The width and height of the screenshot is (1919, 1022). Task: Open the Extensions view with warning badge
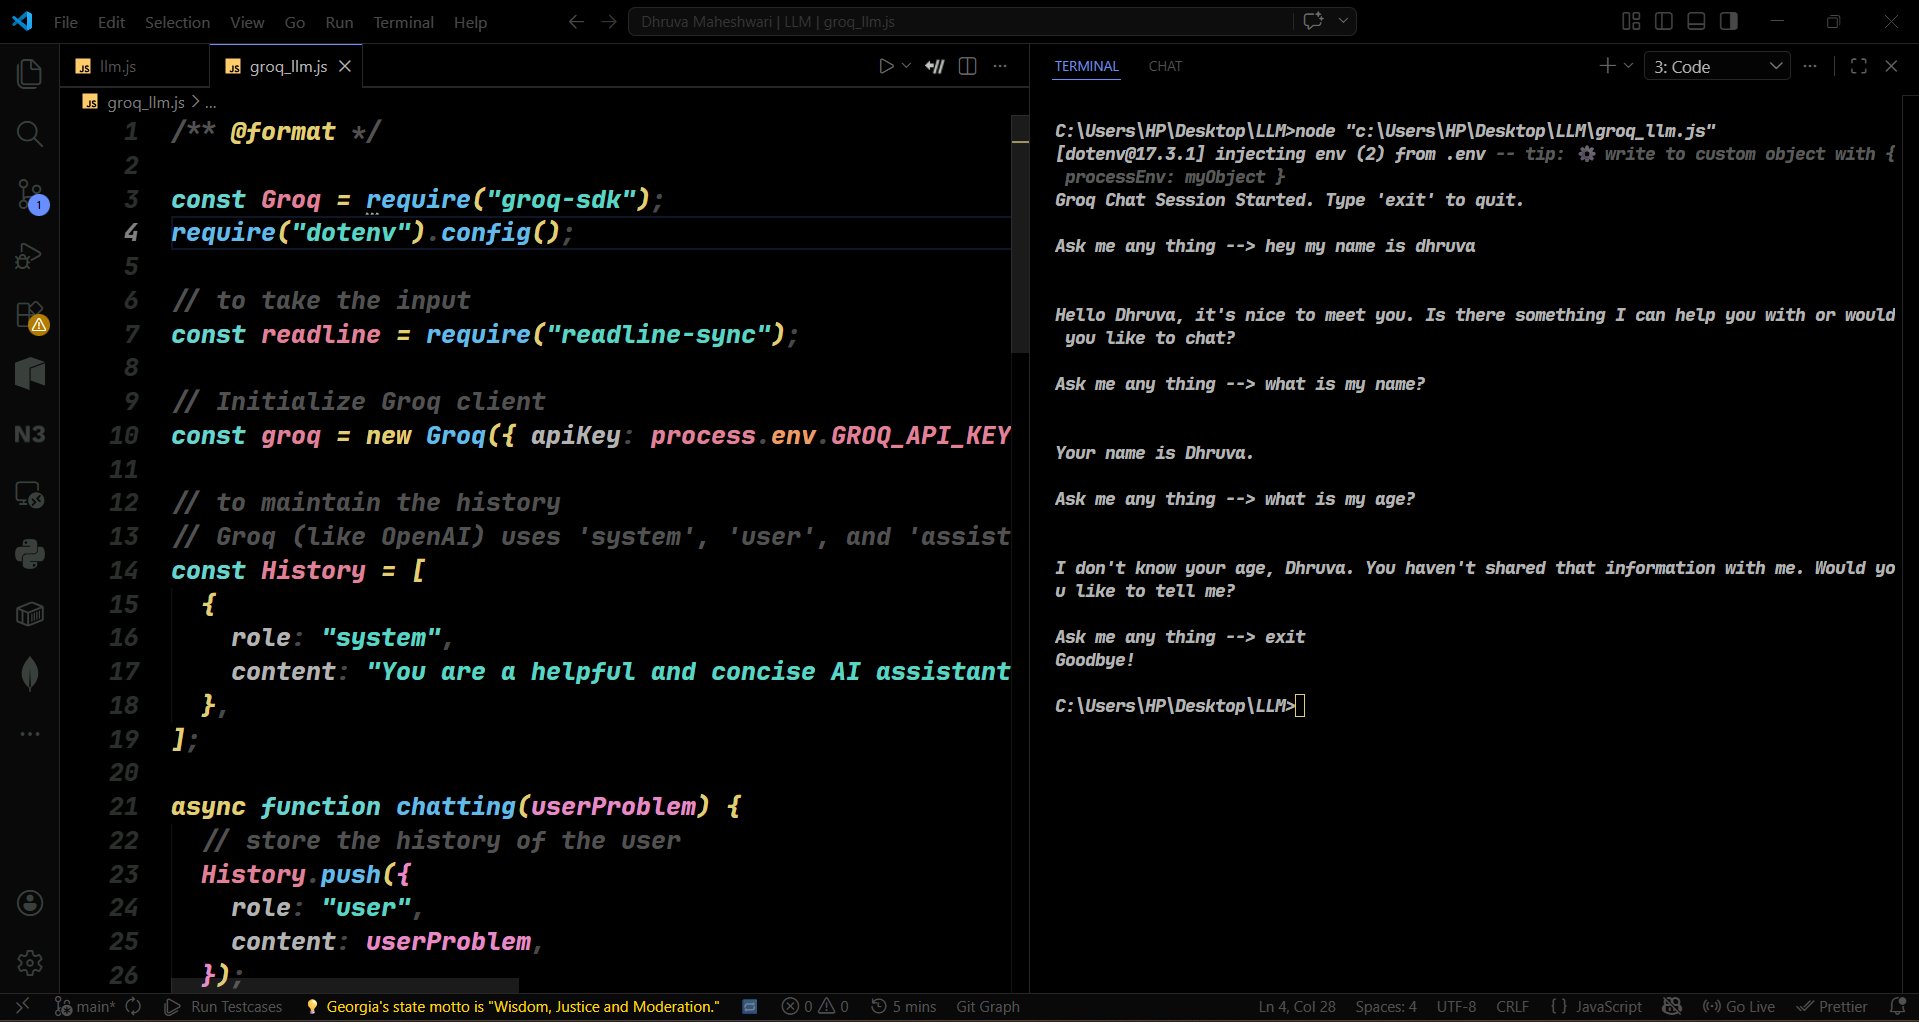[30, 316]
